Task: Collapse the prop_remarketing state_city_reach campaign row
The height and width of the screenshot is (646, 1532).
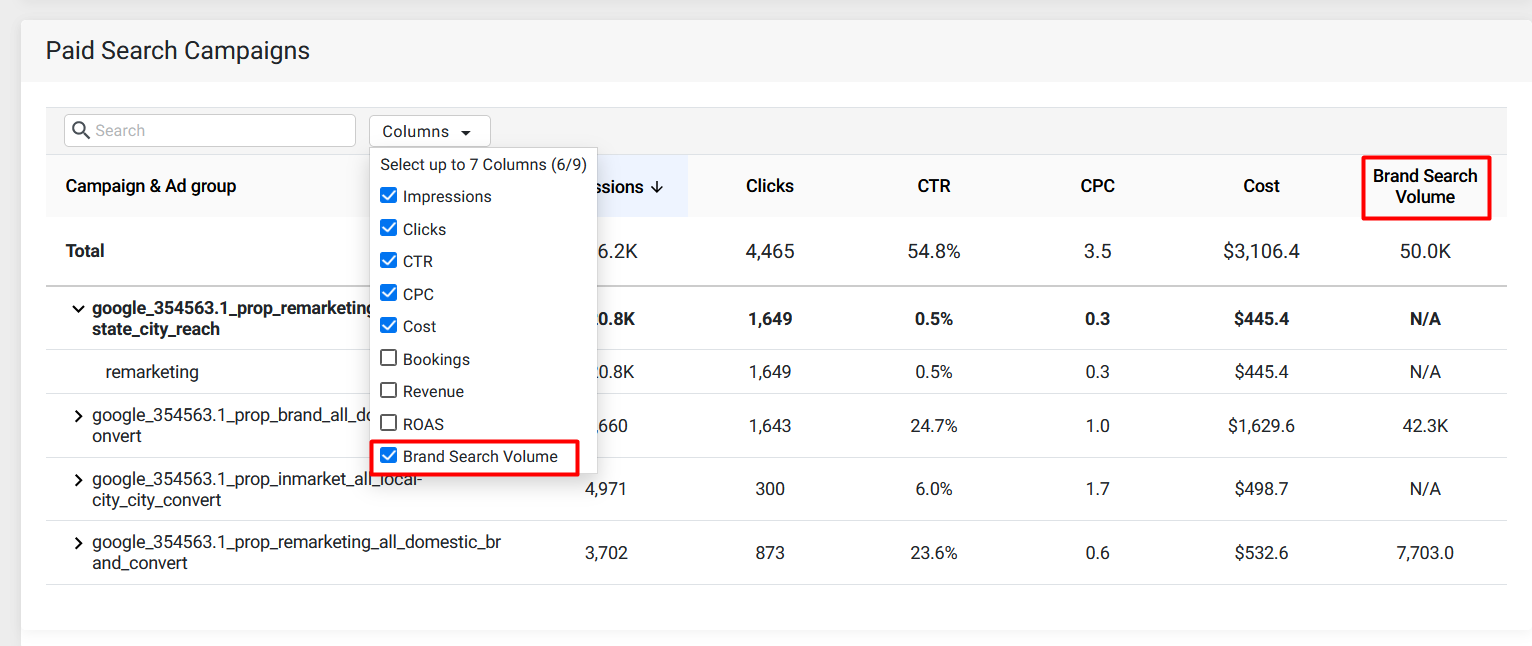Action: click(78, 309)
